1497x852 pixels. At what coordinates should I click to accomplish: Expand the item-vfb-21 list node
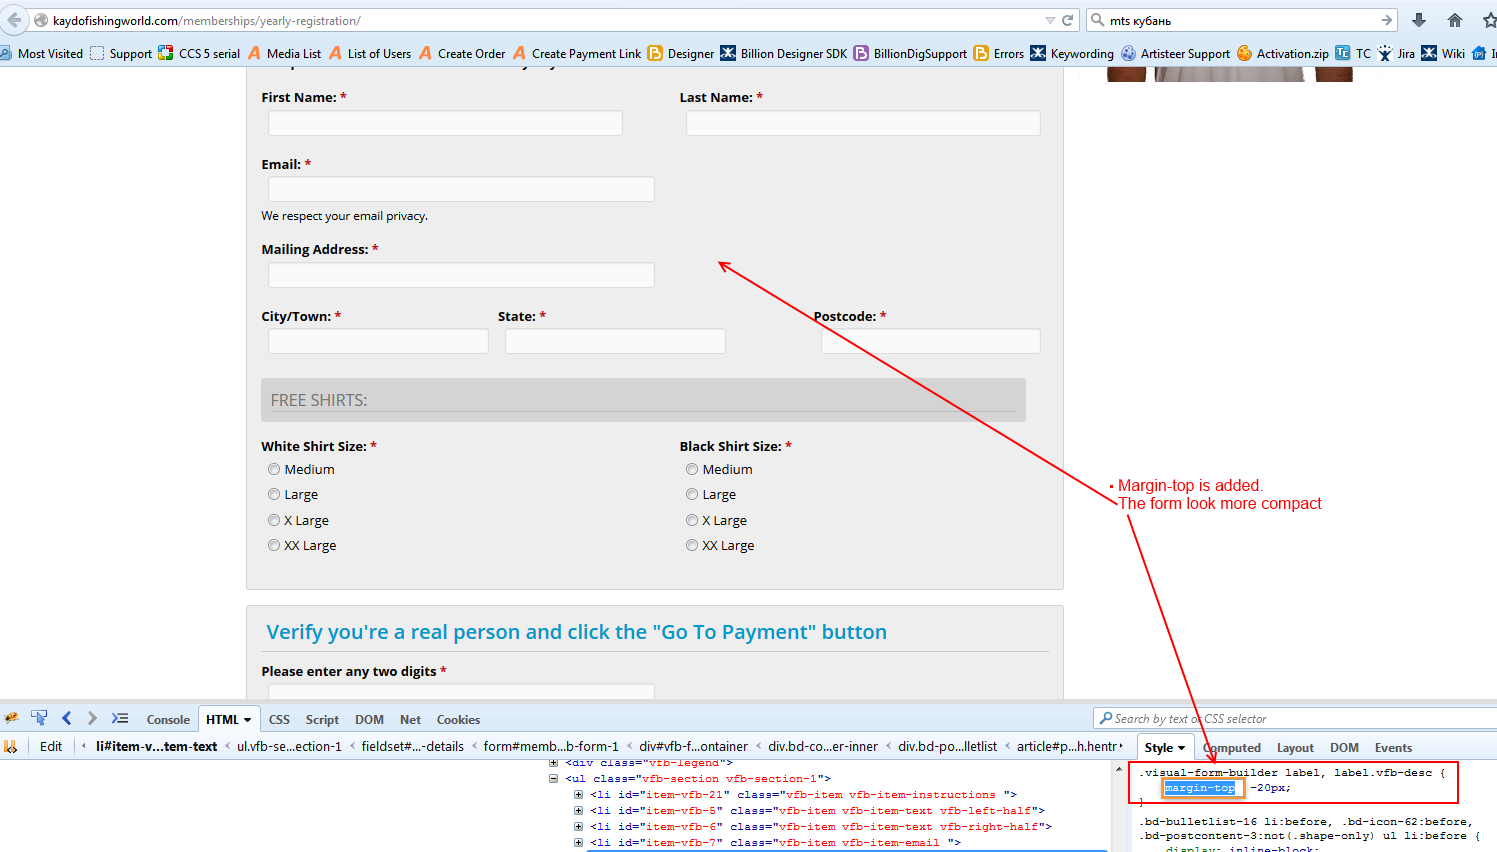pos(579,794)
